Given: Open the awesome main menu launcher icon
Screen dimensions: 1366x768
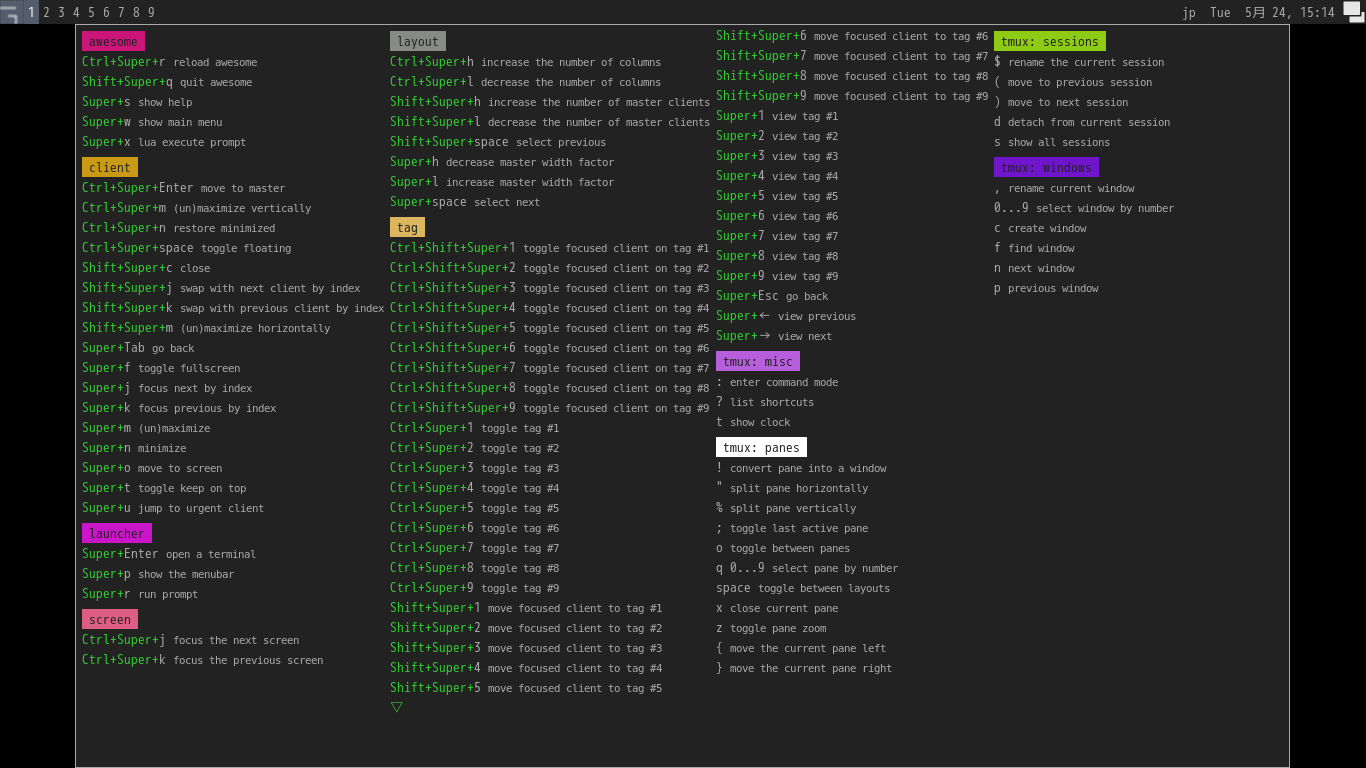Looking at the screenshot, I should point(10,12).
